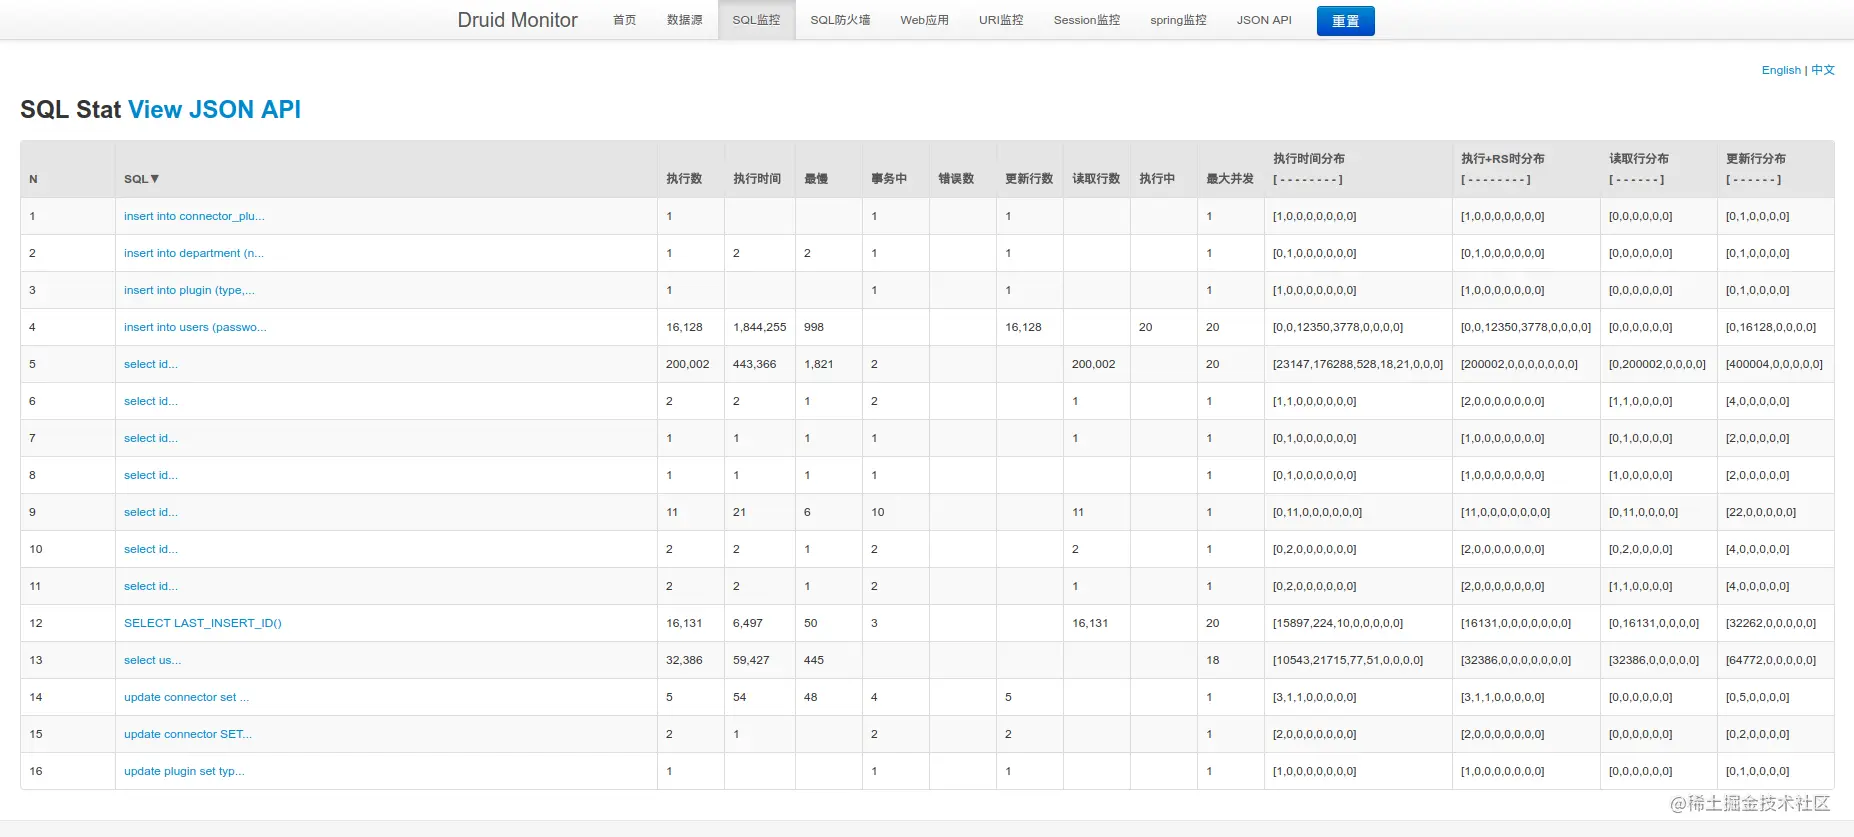The width and height of the screenshot is (1854, 837).
Task: Open 'select id...' link in row 7
Action: [x=151, y=438]
